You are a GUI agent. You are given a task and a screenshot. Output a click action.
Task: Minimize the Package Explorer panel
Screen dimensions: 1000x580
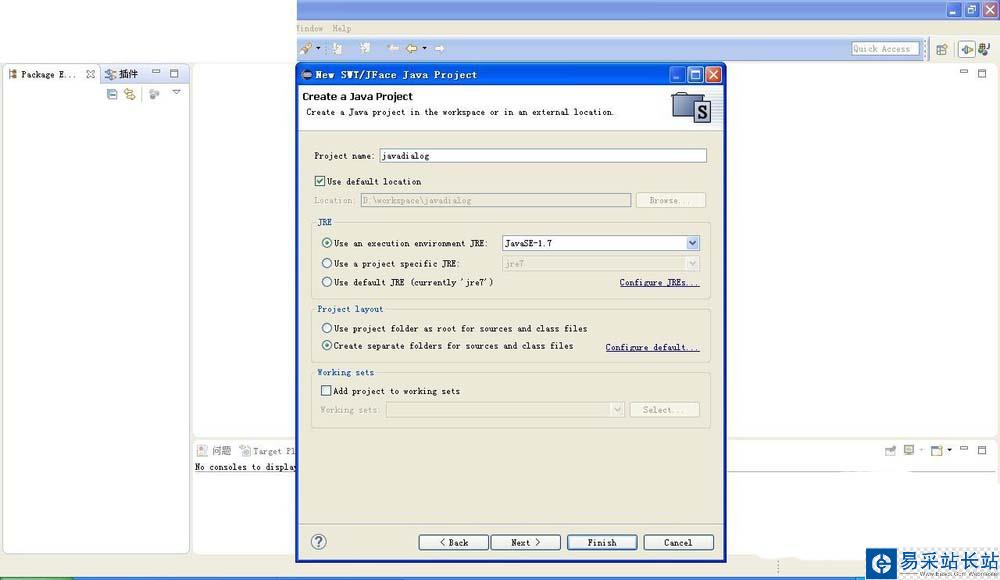tap(156, 72)
